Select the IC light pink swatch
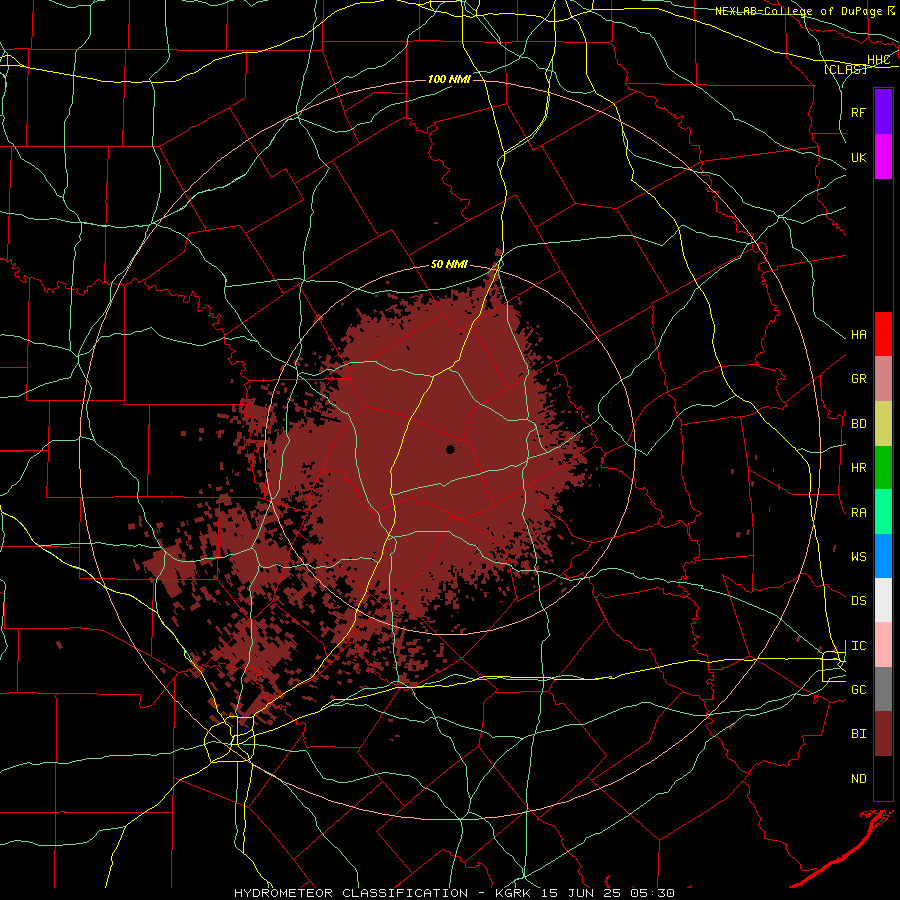900x900 pixels. pyautogui.click(x=883, y=645)
